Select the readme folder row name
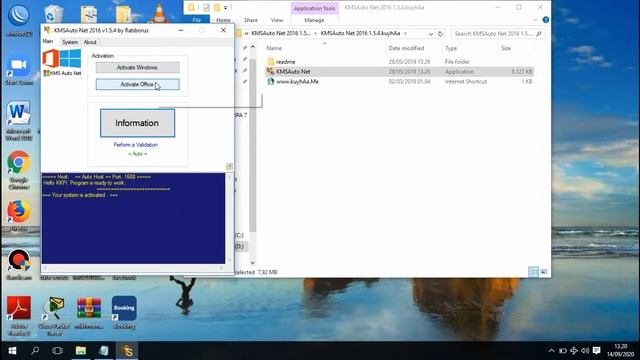 point(286,62)
